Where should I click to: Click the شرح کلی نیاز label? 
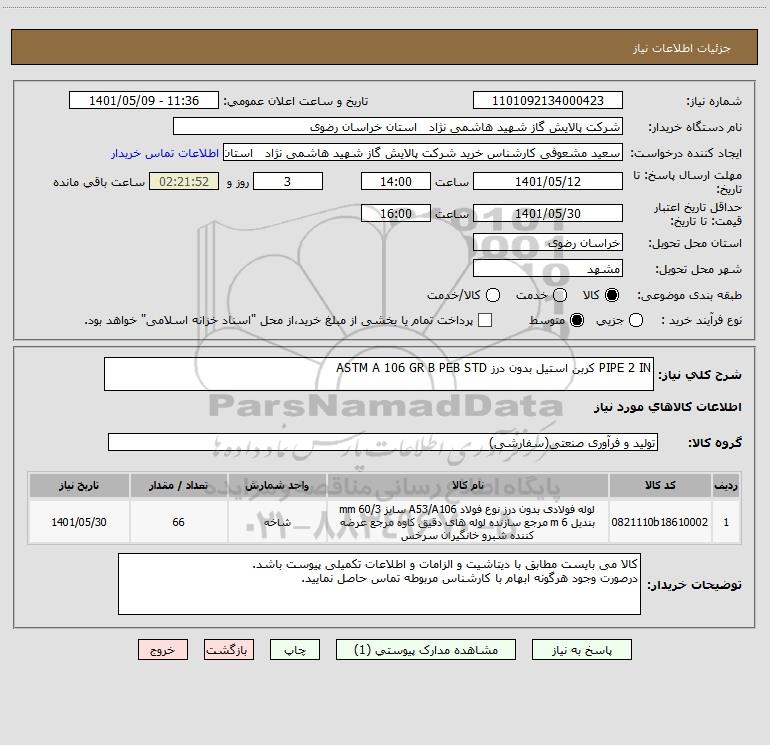click(x=700, y=375)
